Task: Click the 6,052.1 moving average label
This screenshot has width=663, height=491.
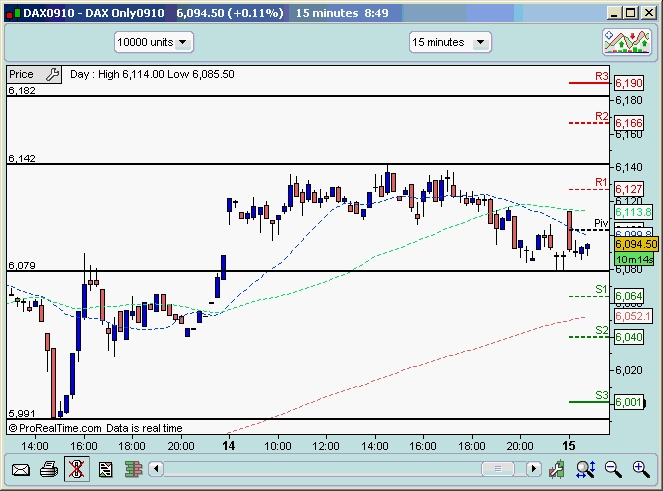Action: (x=633, y=316)
